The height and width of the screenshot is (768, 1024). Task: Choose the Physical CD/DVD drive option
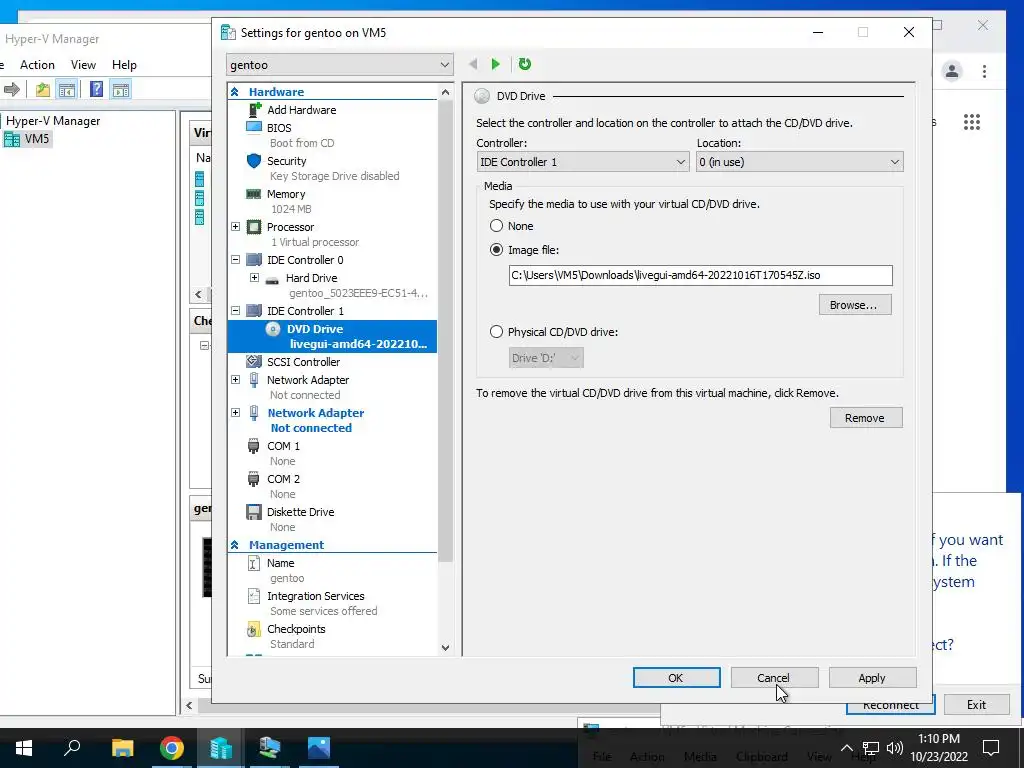click(497, 332)
